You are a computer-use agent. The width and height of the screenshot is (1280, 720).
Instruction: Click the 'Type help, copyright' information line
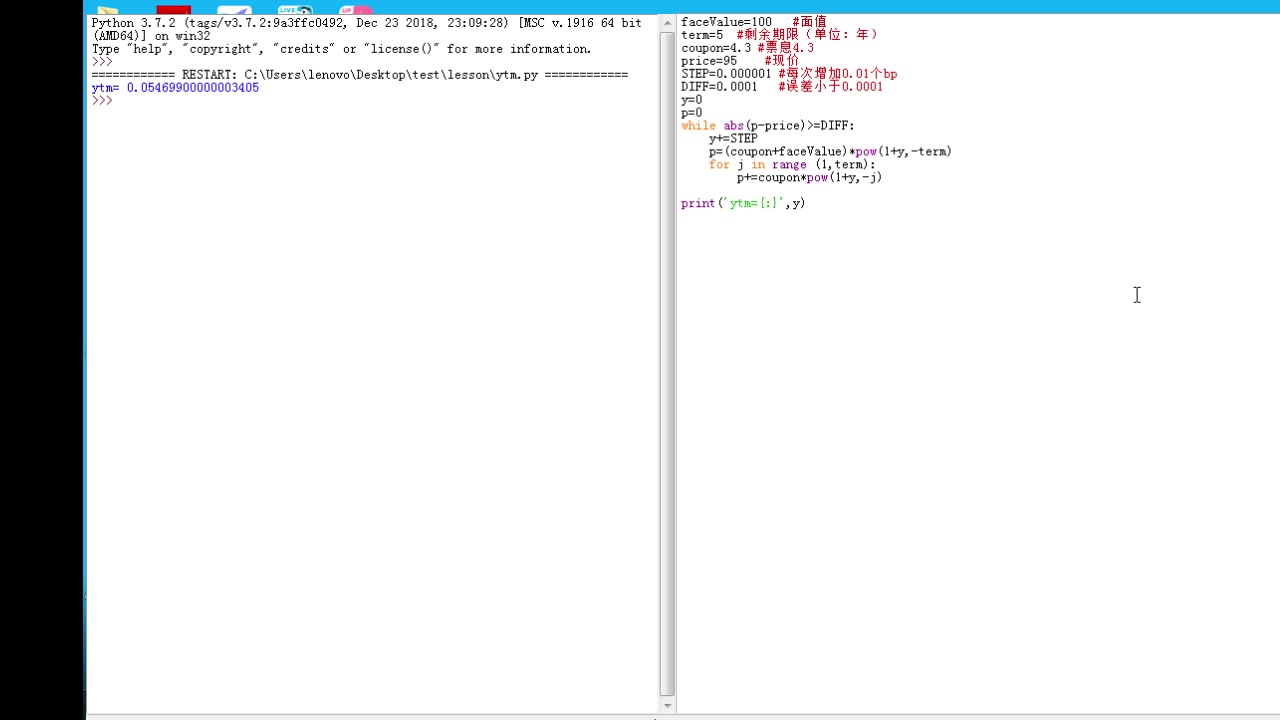pos(342,49)
